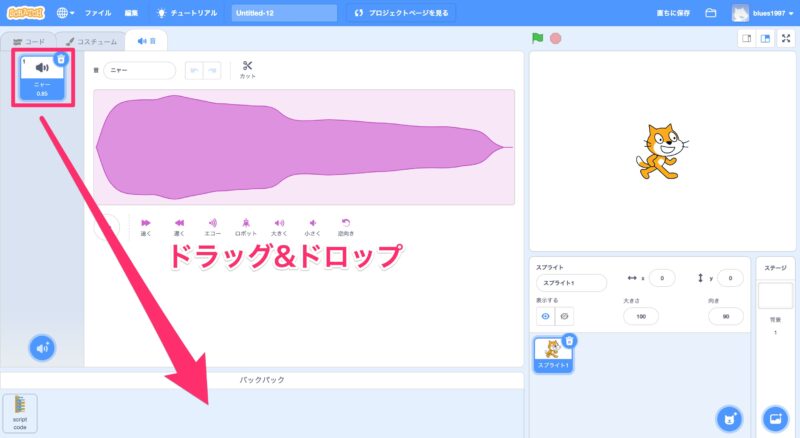
Task: Apply the Robot (ロボット) sound effect
Action: (x=245, y=226)
